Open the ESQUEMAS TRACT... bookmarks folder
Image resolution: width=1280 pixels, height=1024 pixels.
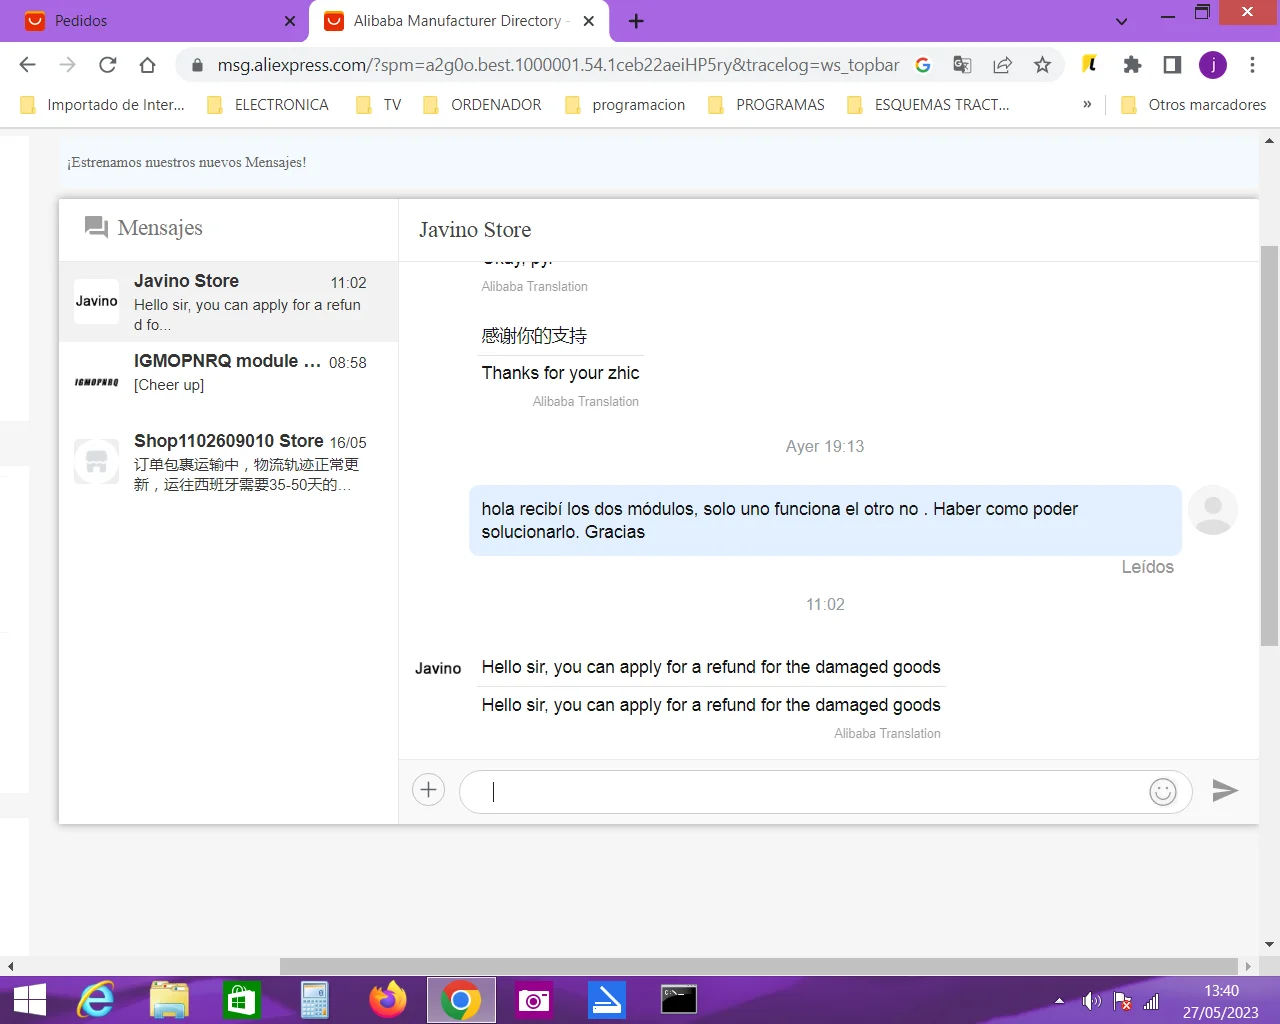click(929, 105)
